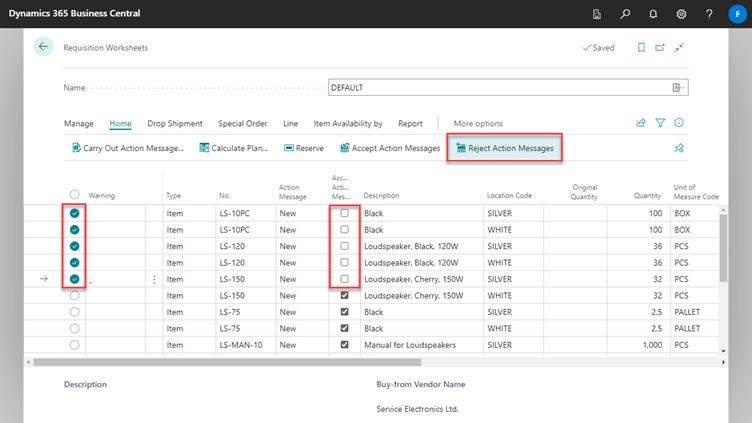Click Accept Action Messages button
The width and height of the screenshot is (752, 423).
point(390,148)
